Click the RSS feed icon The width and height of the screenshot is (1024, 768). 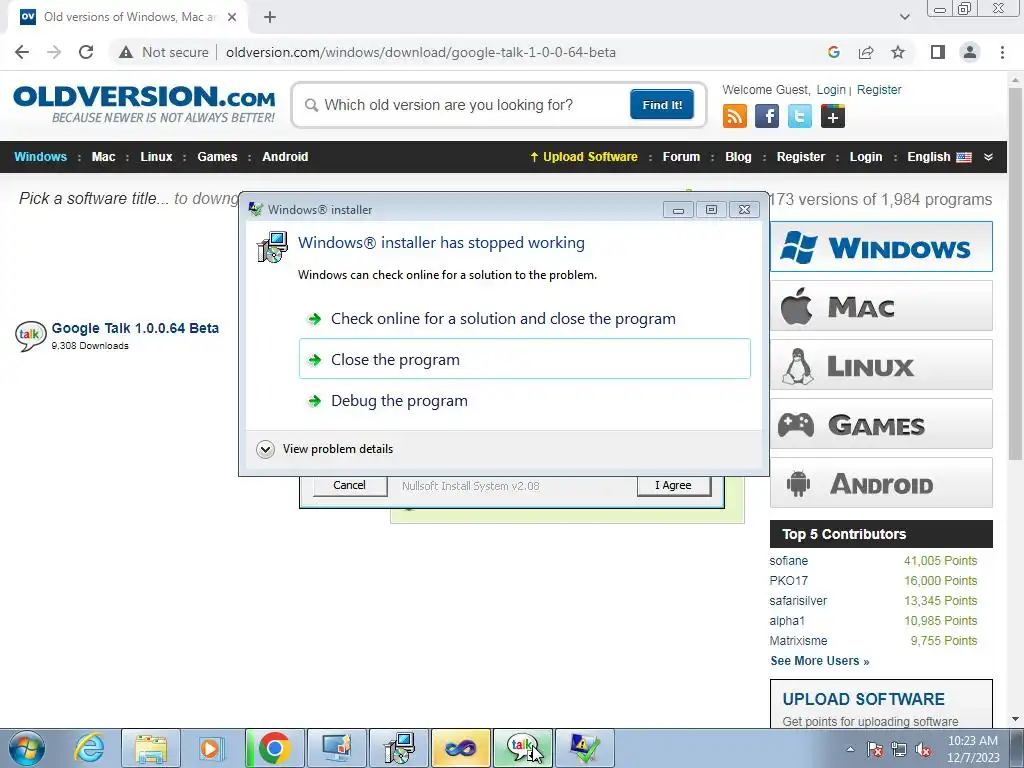pyautogui.click(x=735, y=116)
